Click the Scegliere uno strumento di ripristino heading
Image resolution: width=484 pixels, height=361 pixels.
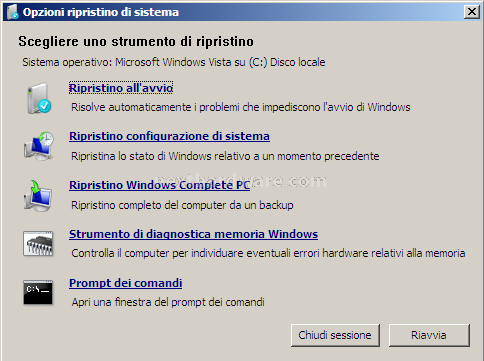point(136,42)
